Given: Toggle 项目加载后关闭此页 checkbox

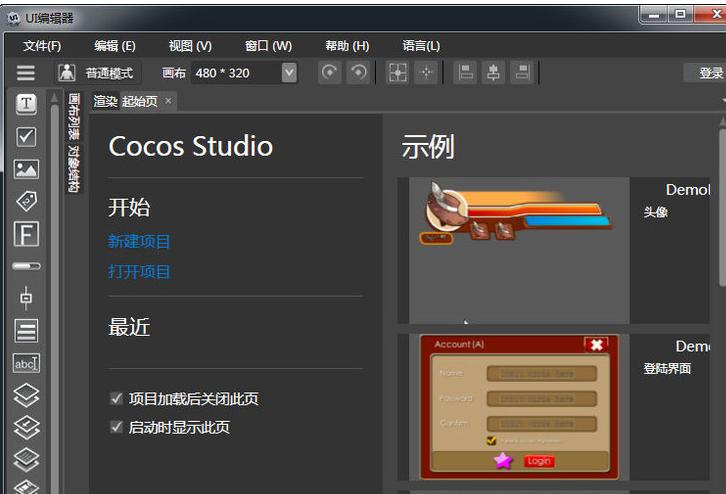Looking at the screenshot, I should click(116, 399).
